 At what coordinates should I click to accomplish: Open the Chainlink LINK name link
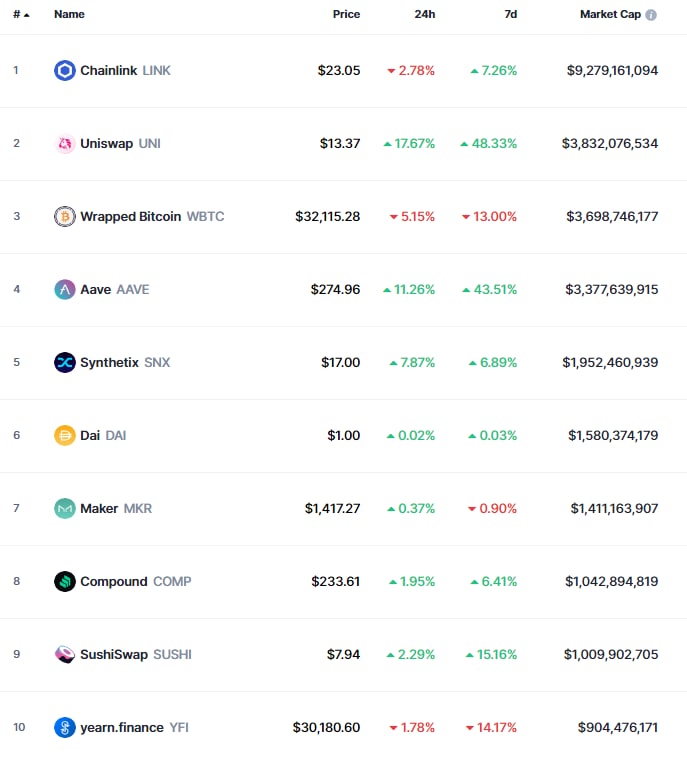pyautogui.click(x=125, y=71)
